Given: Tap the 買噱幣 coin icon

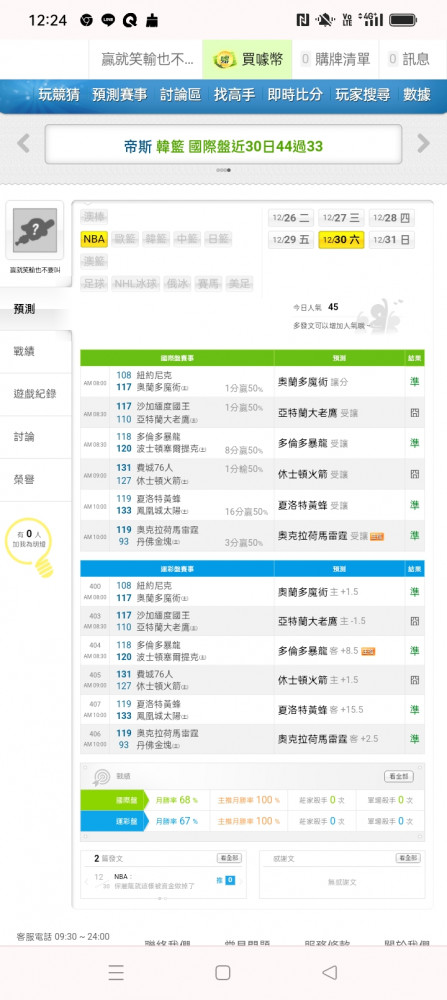Looking at the screenshot, I should (224, 59).
